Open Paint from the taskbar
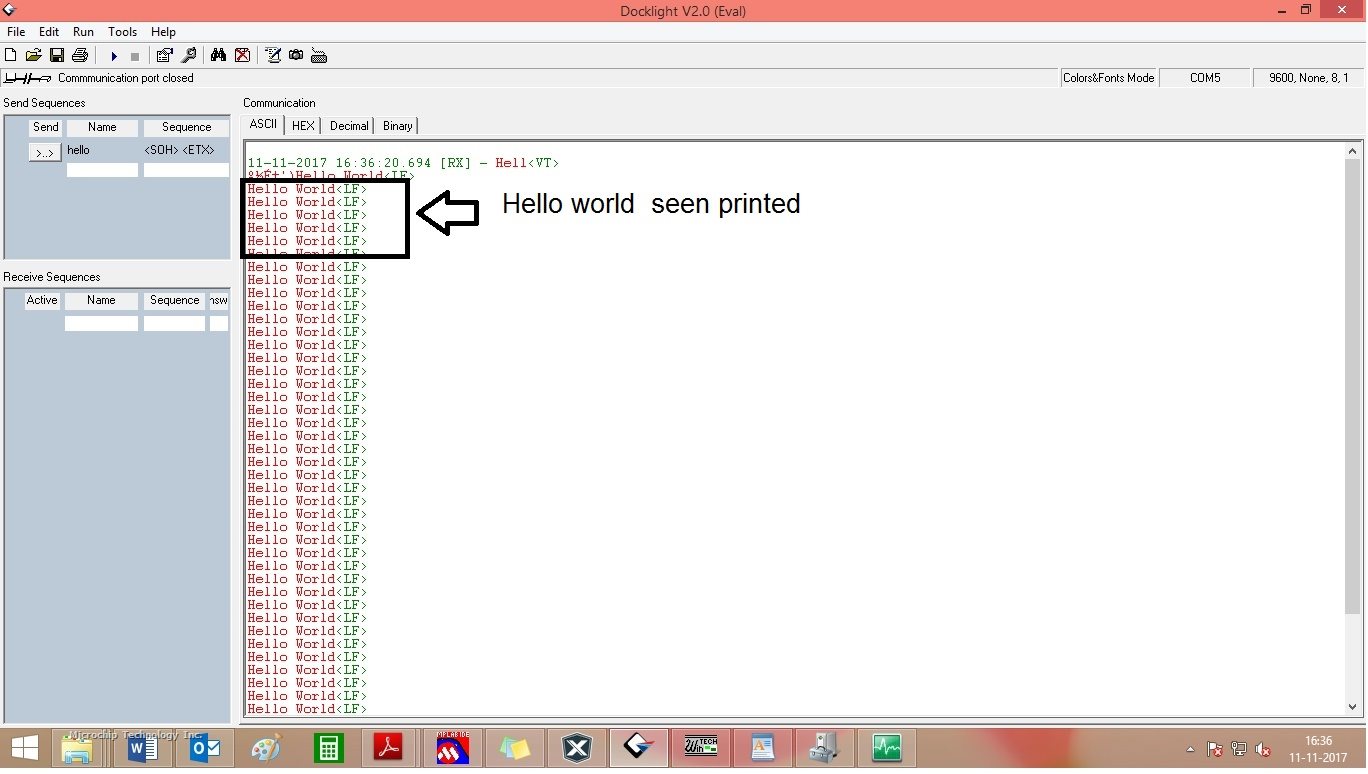1368x774 pixels. coord(266,748)
